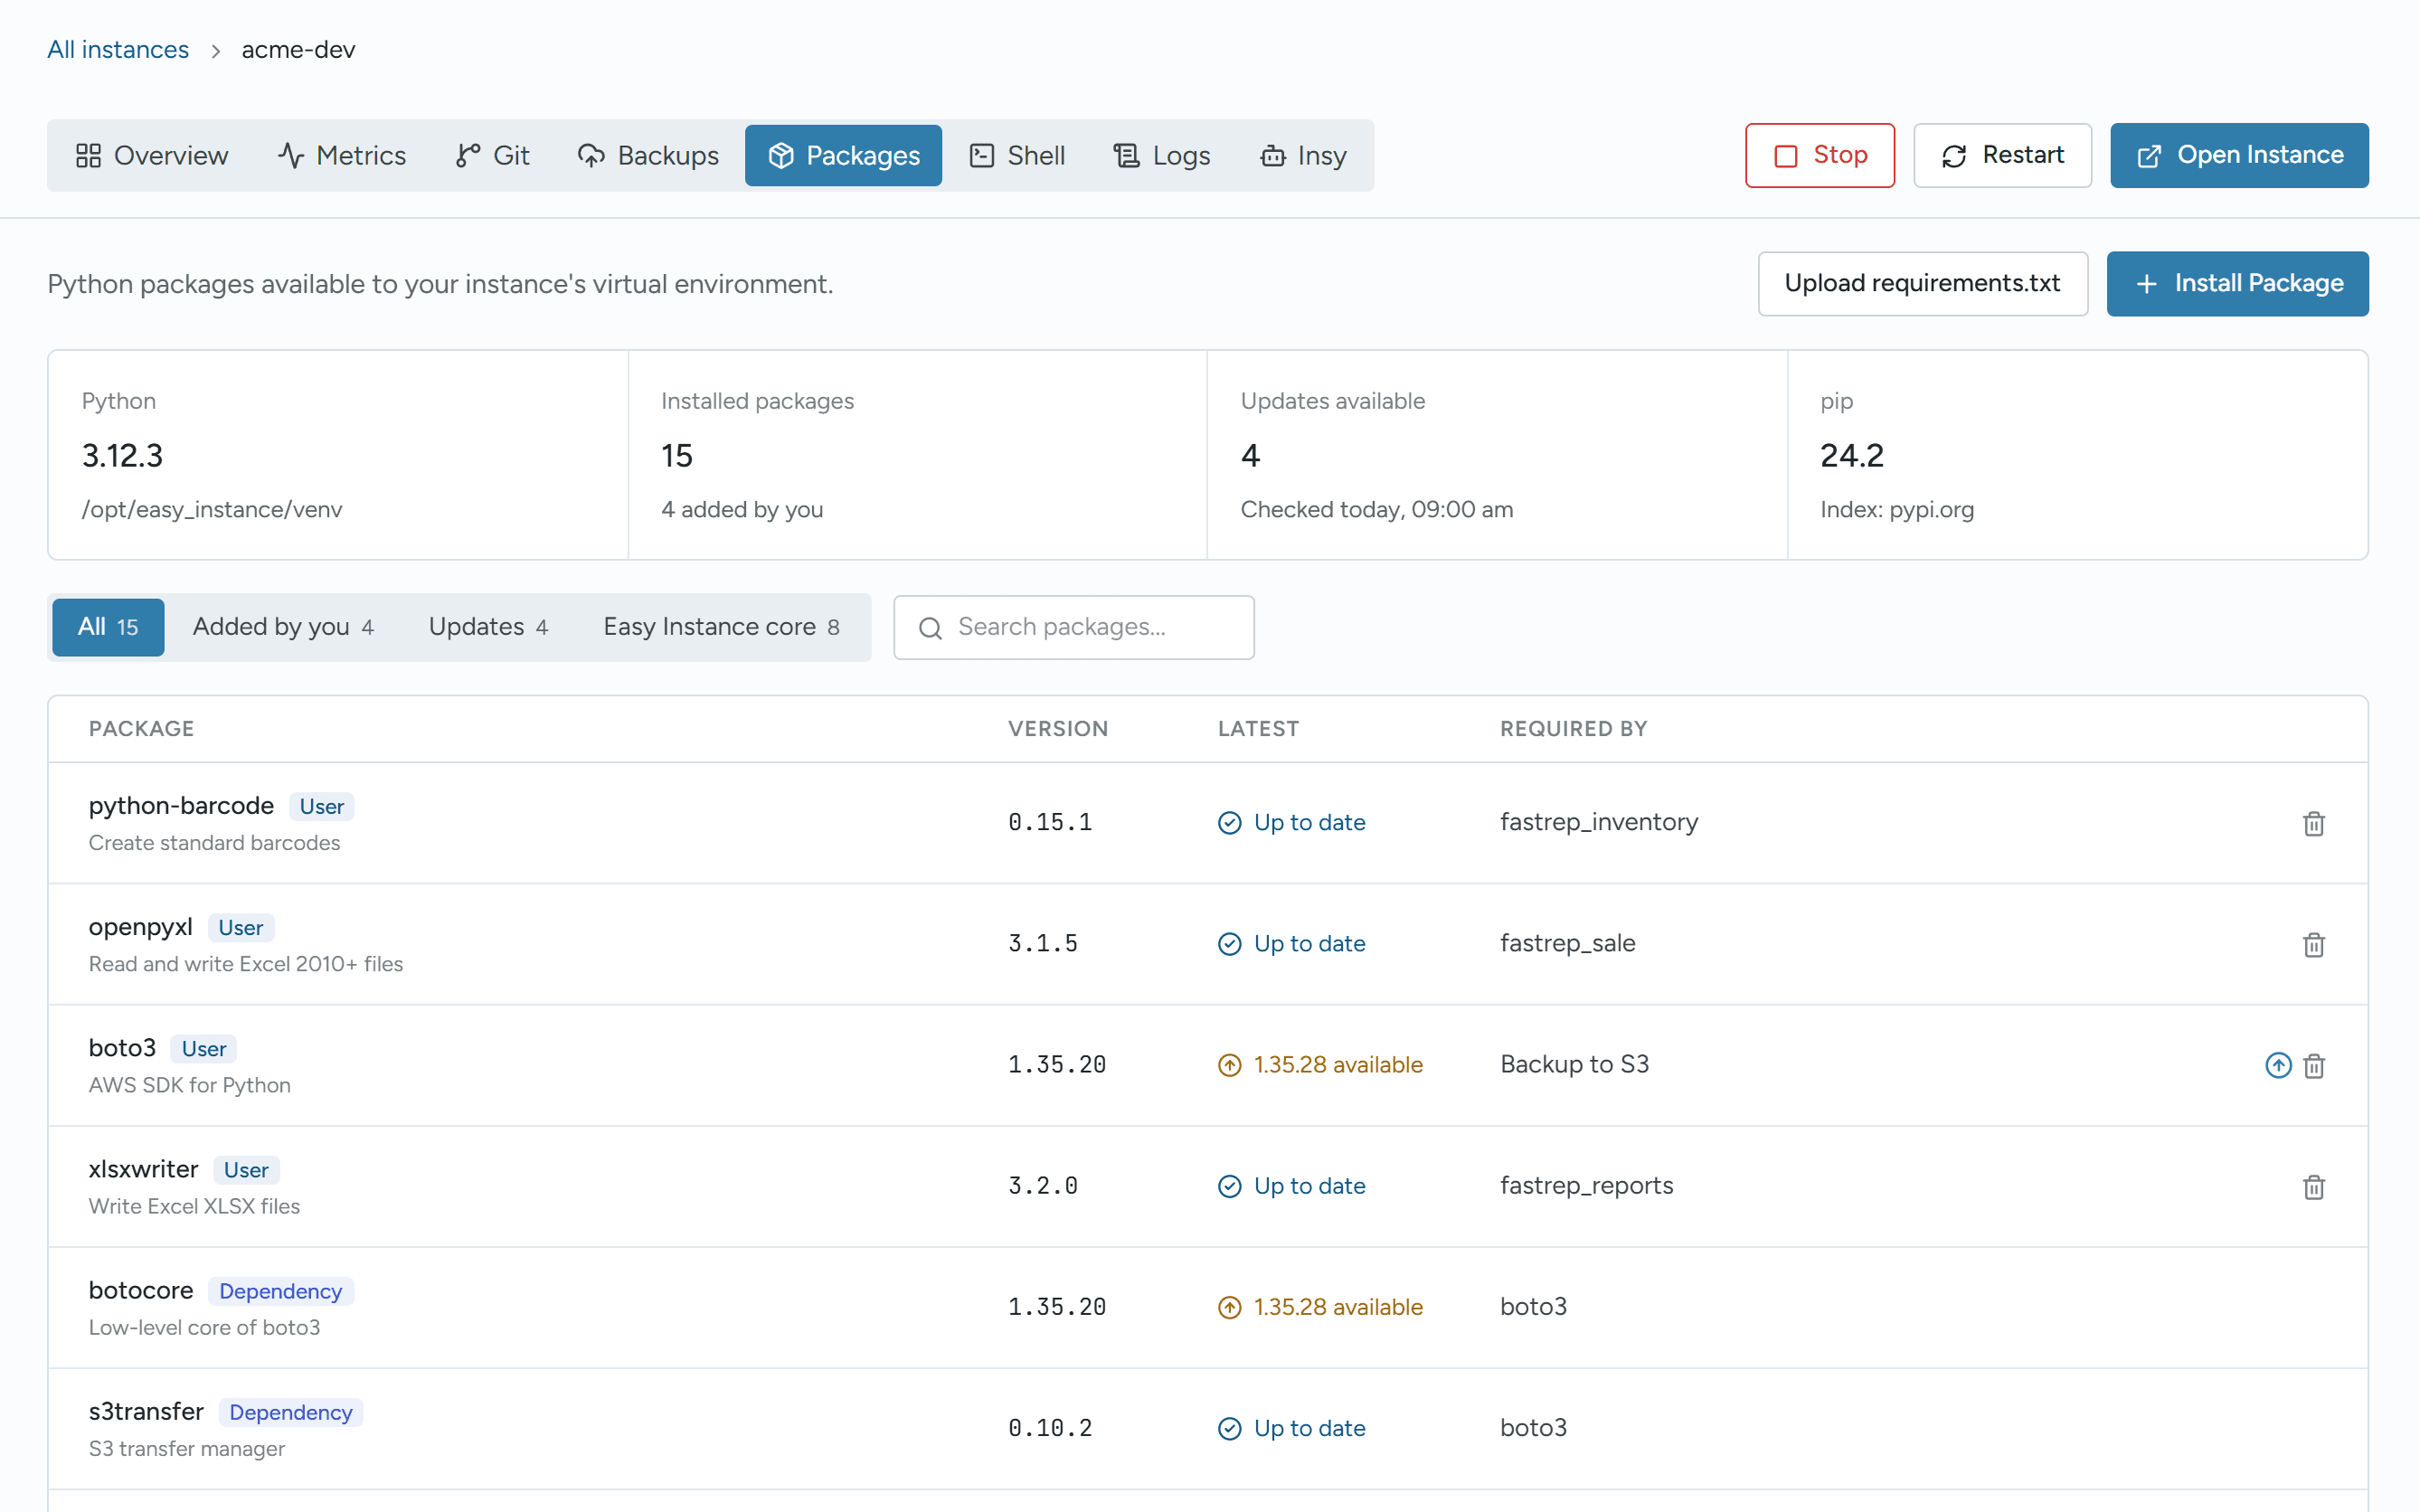This screenshot has width=2420, height=1512.
Task: Click Open Instance button
Action: [x=2239, y=155]
